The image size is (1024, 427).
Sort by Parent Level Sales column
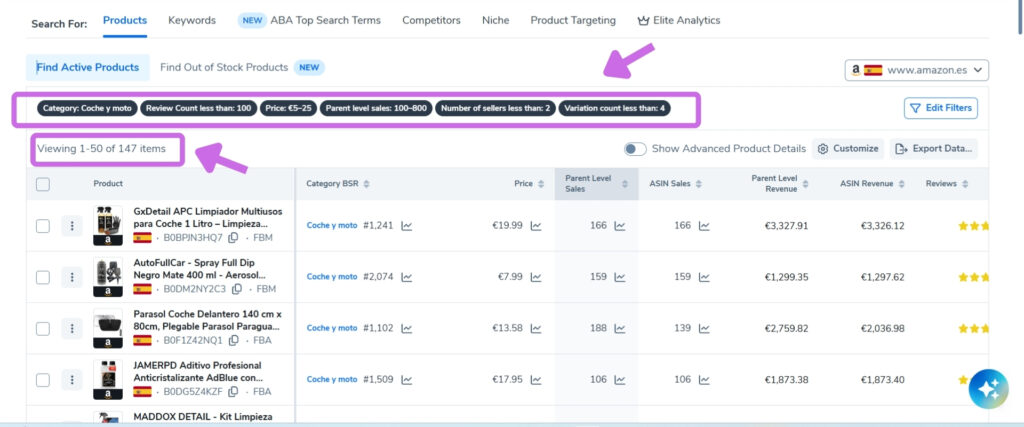pyautogui.click(x=596, y=183)
